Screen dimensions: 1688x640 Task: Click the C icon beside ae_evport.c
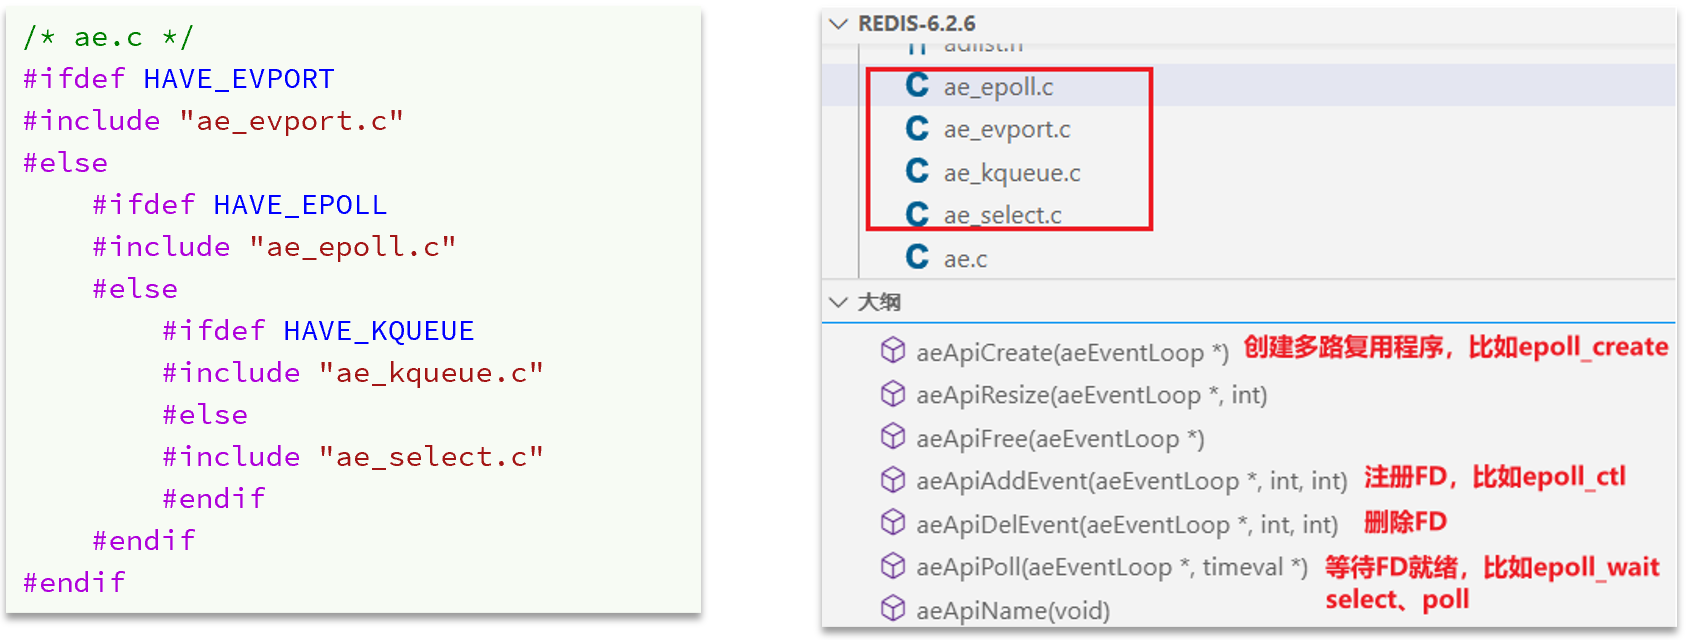917,129
